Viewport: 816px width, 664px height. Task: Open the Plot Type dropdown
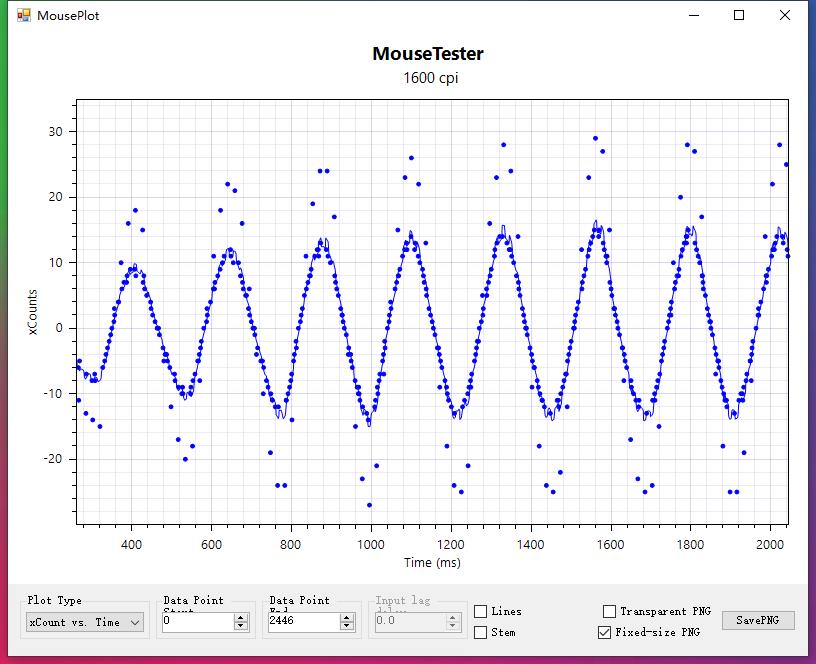(x=84, y=623)
